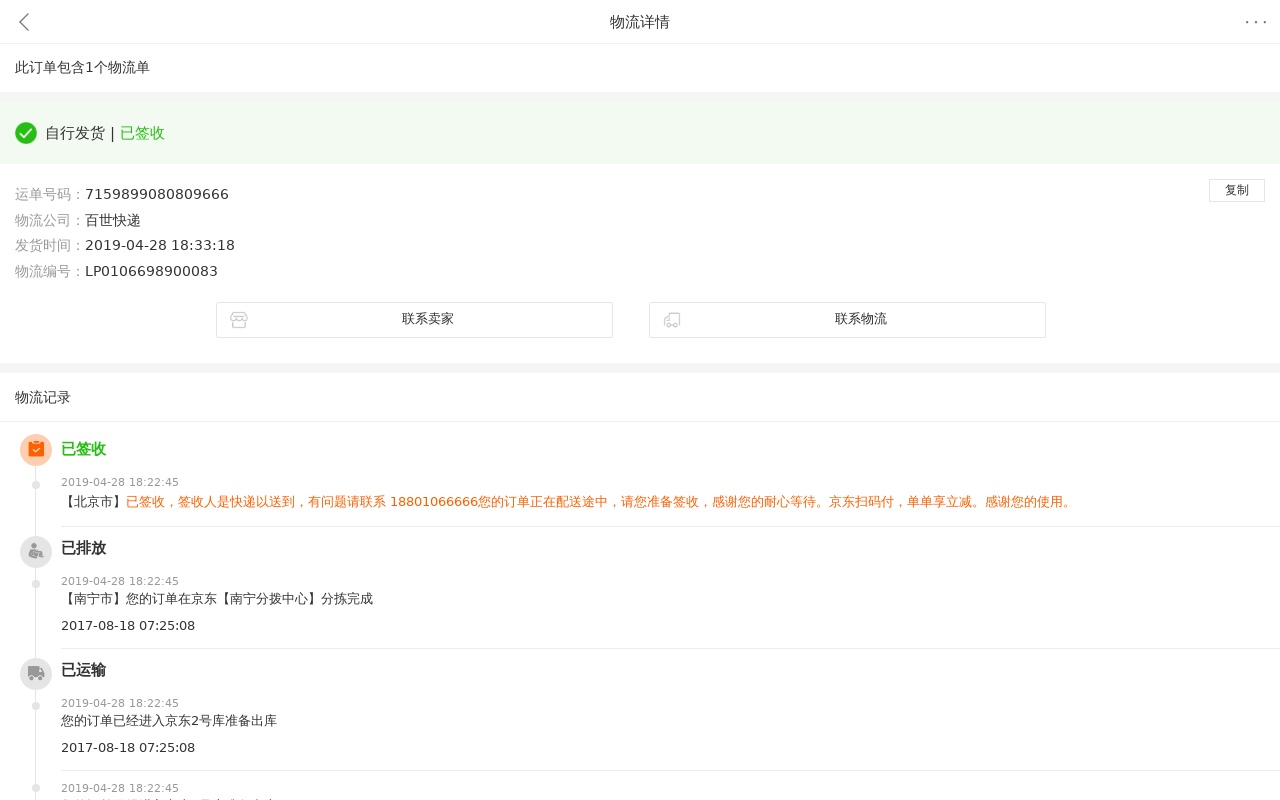The width and height of the screenshot is (1280, 800).
Task: Click the 南宁分拨中心 sorting record entry
Action: point(217,599)
